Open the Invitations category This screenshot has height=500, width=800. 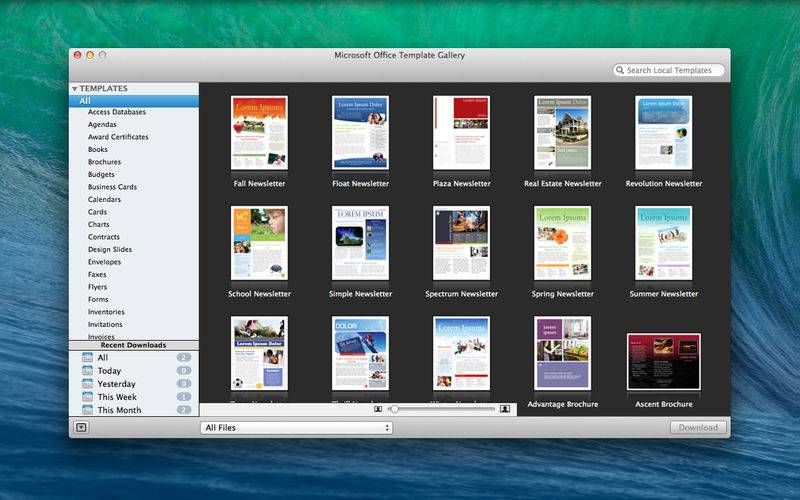pyautogui.click(x=105, y=324)
